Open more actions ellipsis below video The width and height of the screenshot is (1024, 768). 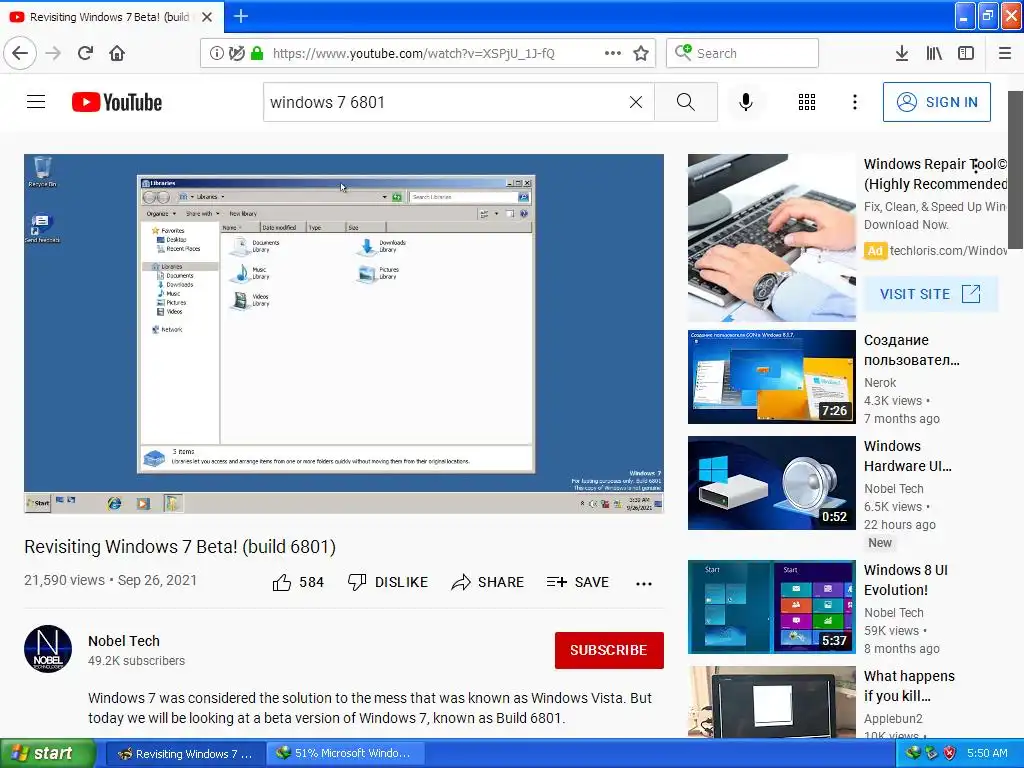644,583
